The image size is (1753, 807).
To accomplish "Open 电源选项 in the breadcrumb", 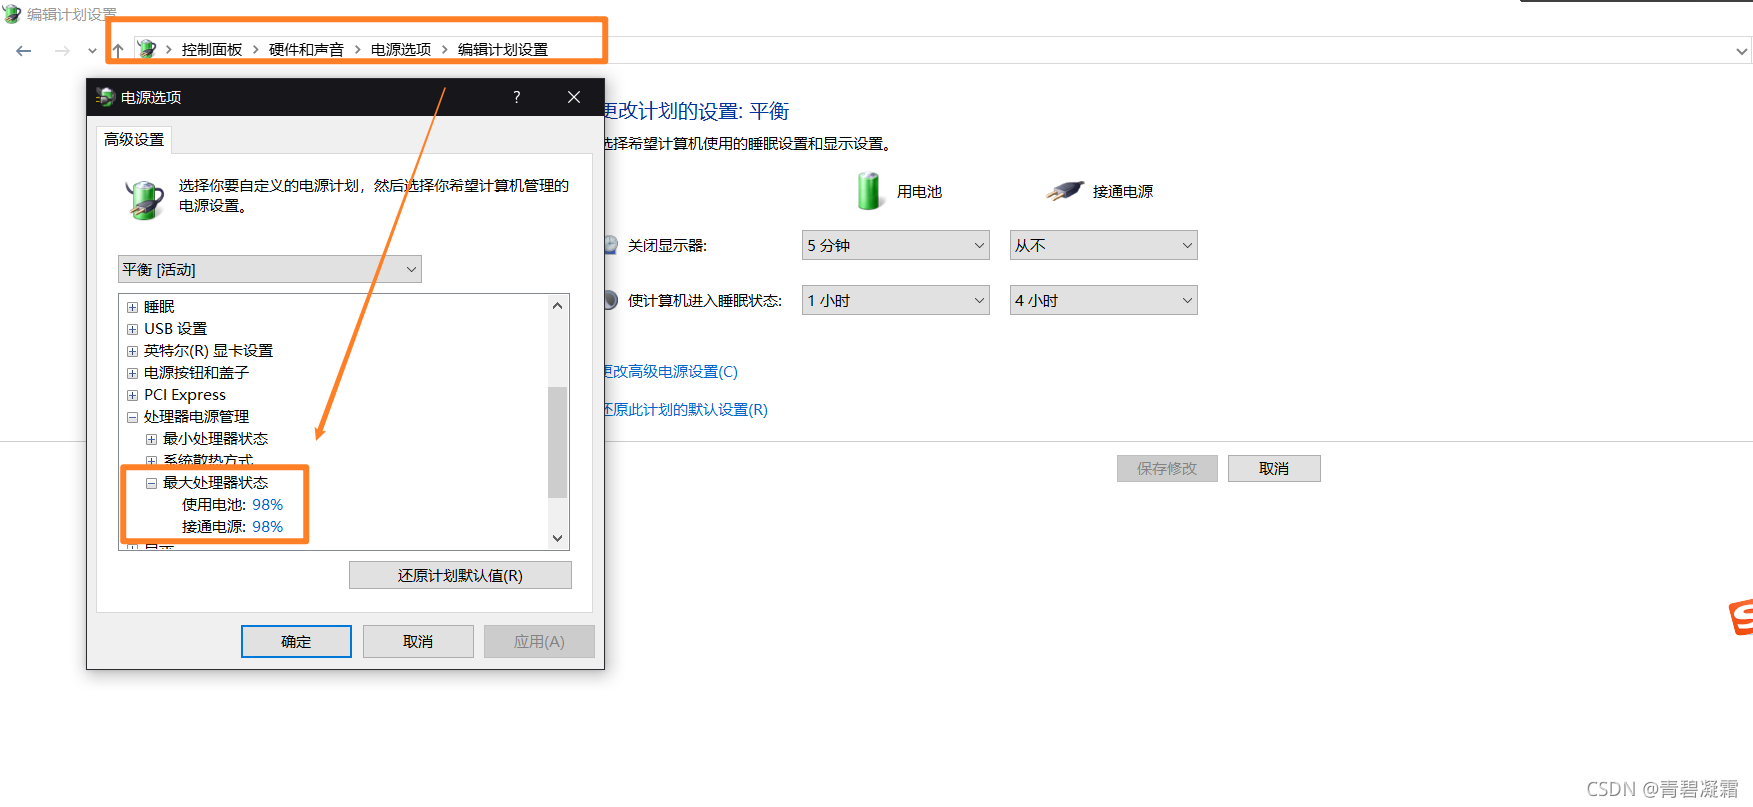I will [401, 49].
